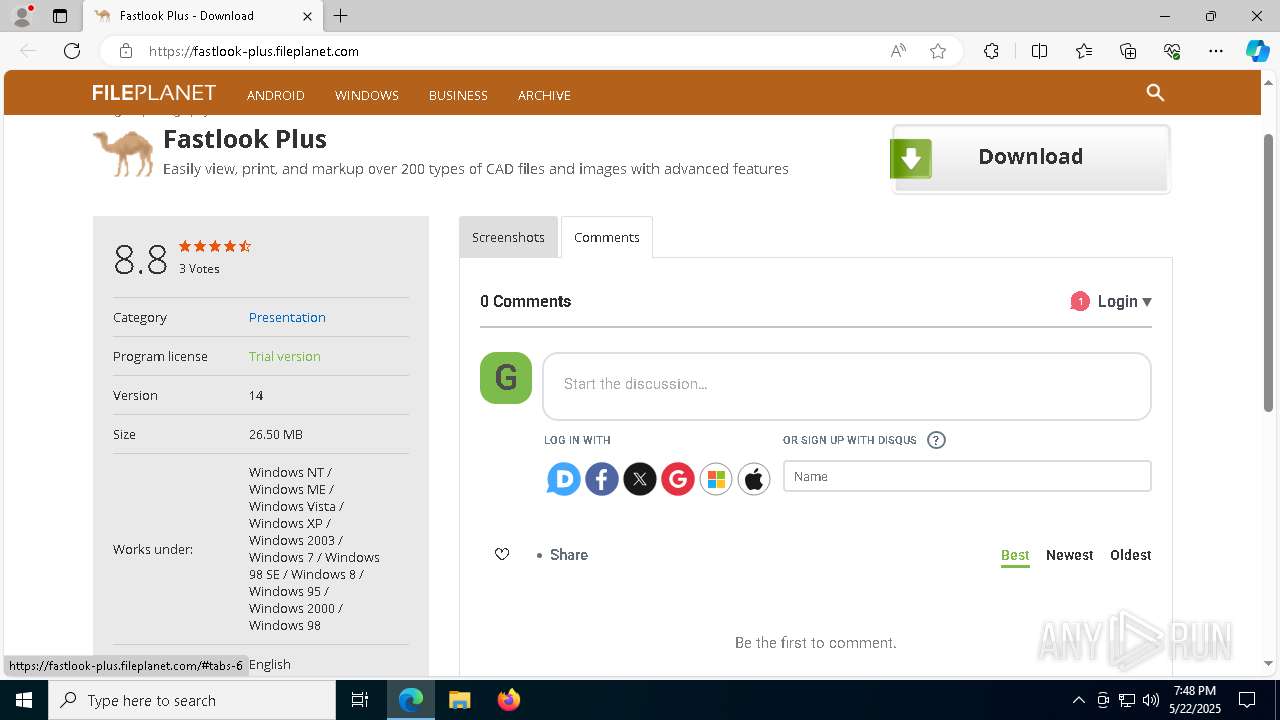Open Edge Settings and more menu

click(1216, 51)
